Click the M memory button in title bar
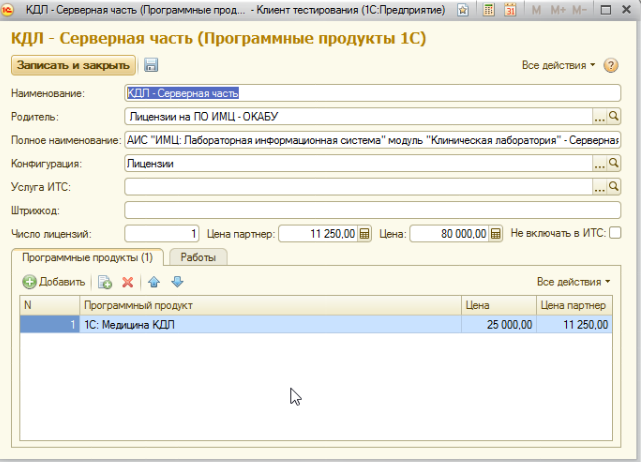This screenshot has height=462, width=641. pos(536,10)
